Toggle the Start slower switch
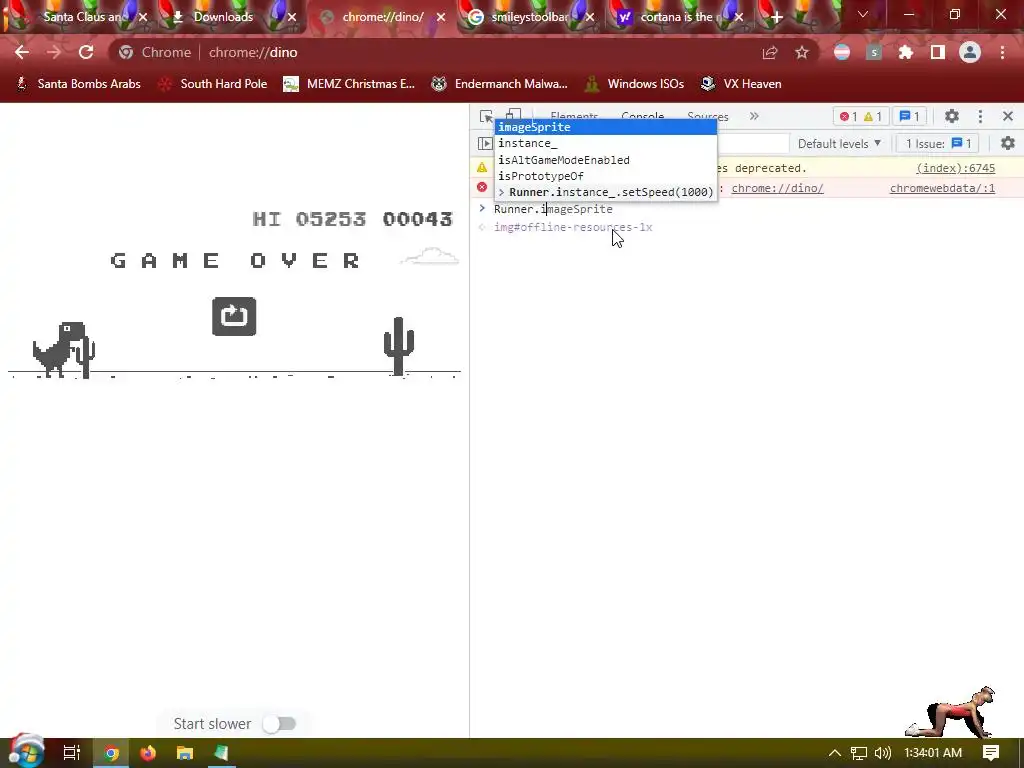The height and width of the screenshot is (768, 1024). [x=280, y=724]
